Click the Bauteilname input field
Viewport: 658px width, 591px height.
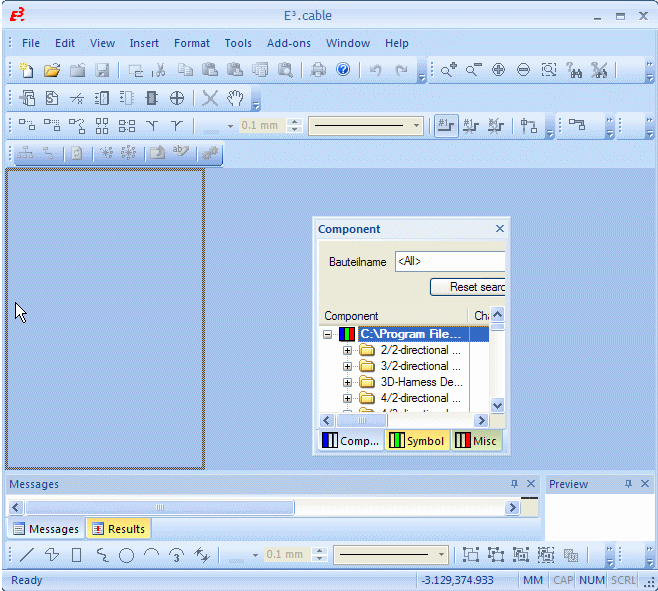(x=450, y=262)
